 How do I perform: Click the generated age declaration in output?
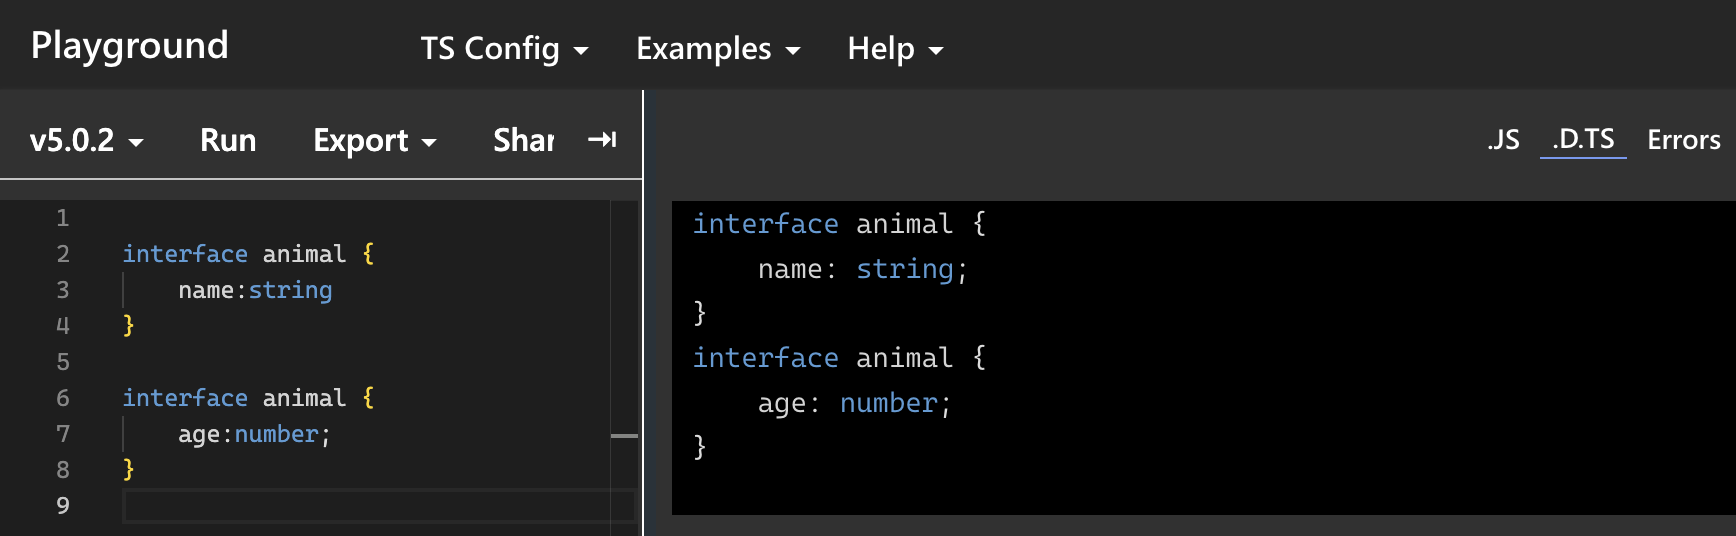[855, 403]
